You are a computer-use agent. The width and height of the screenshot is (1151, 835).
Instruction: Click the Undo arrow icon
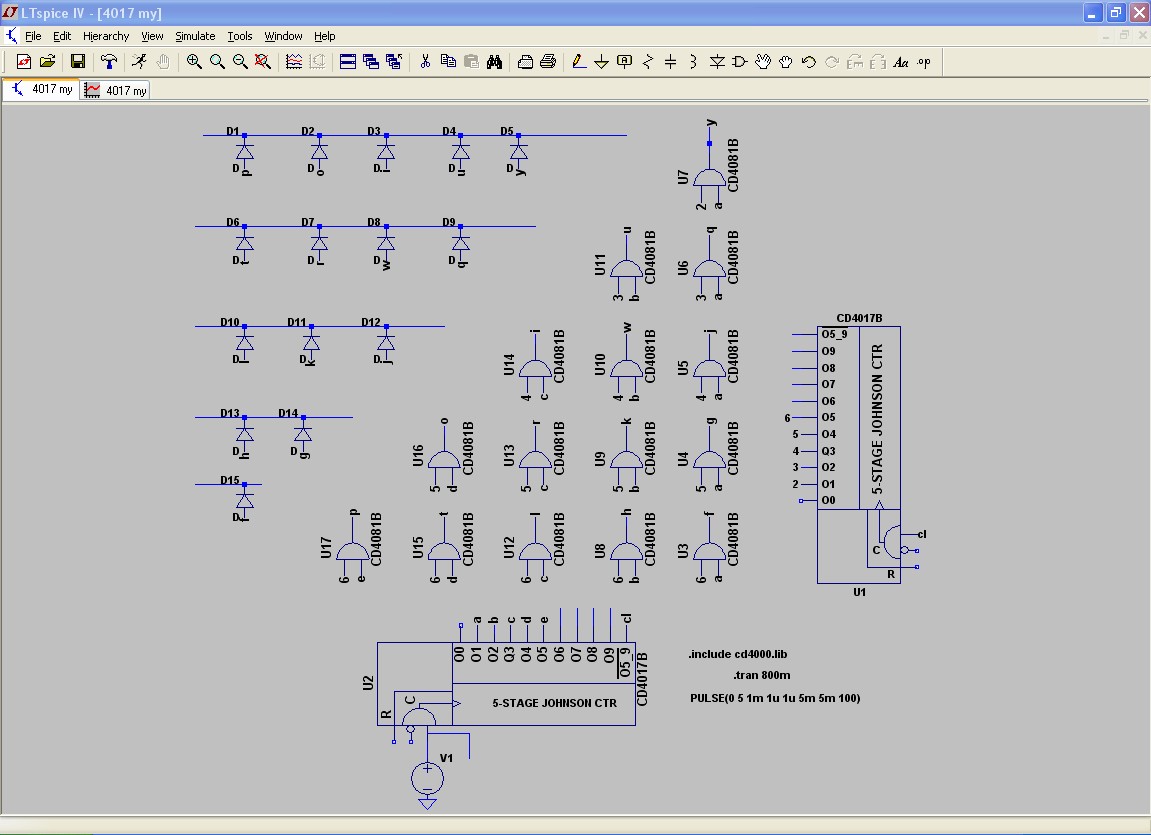coord(808,62)
